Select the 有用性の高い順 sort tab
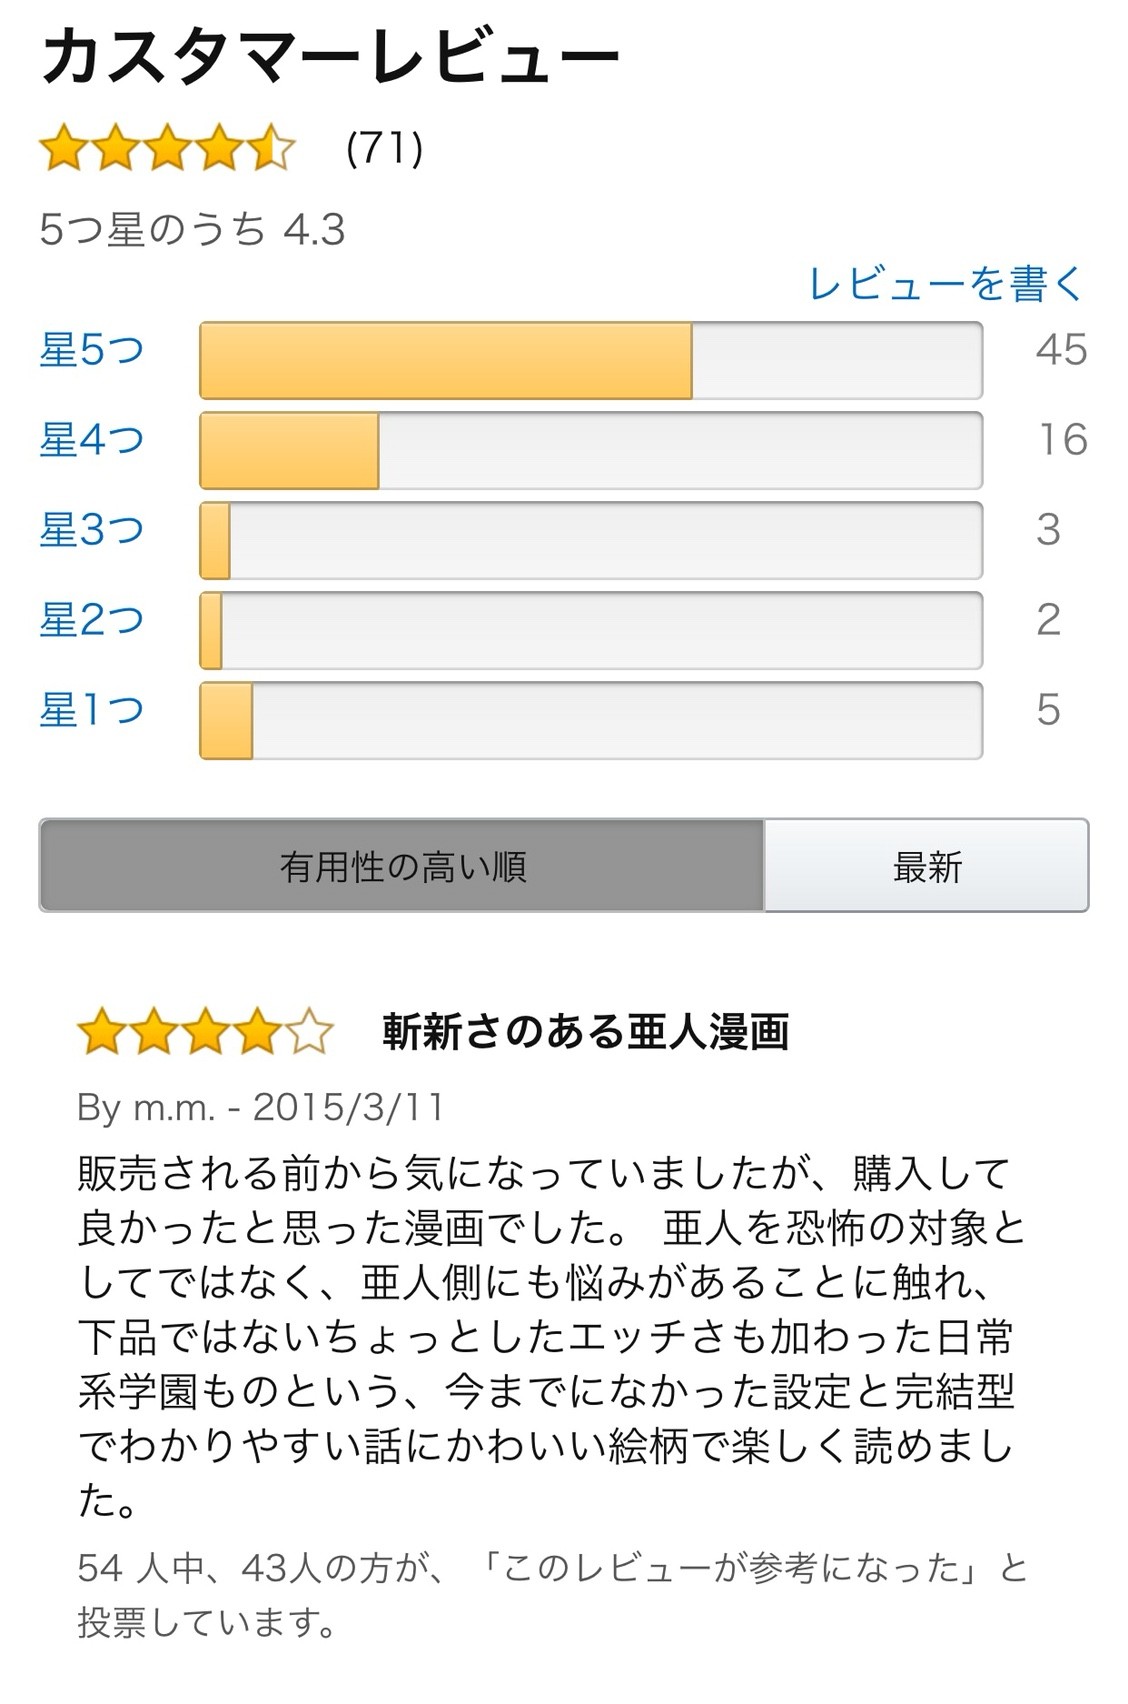The image size is (1128, 1704). [x=402, y=866]
